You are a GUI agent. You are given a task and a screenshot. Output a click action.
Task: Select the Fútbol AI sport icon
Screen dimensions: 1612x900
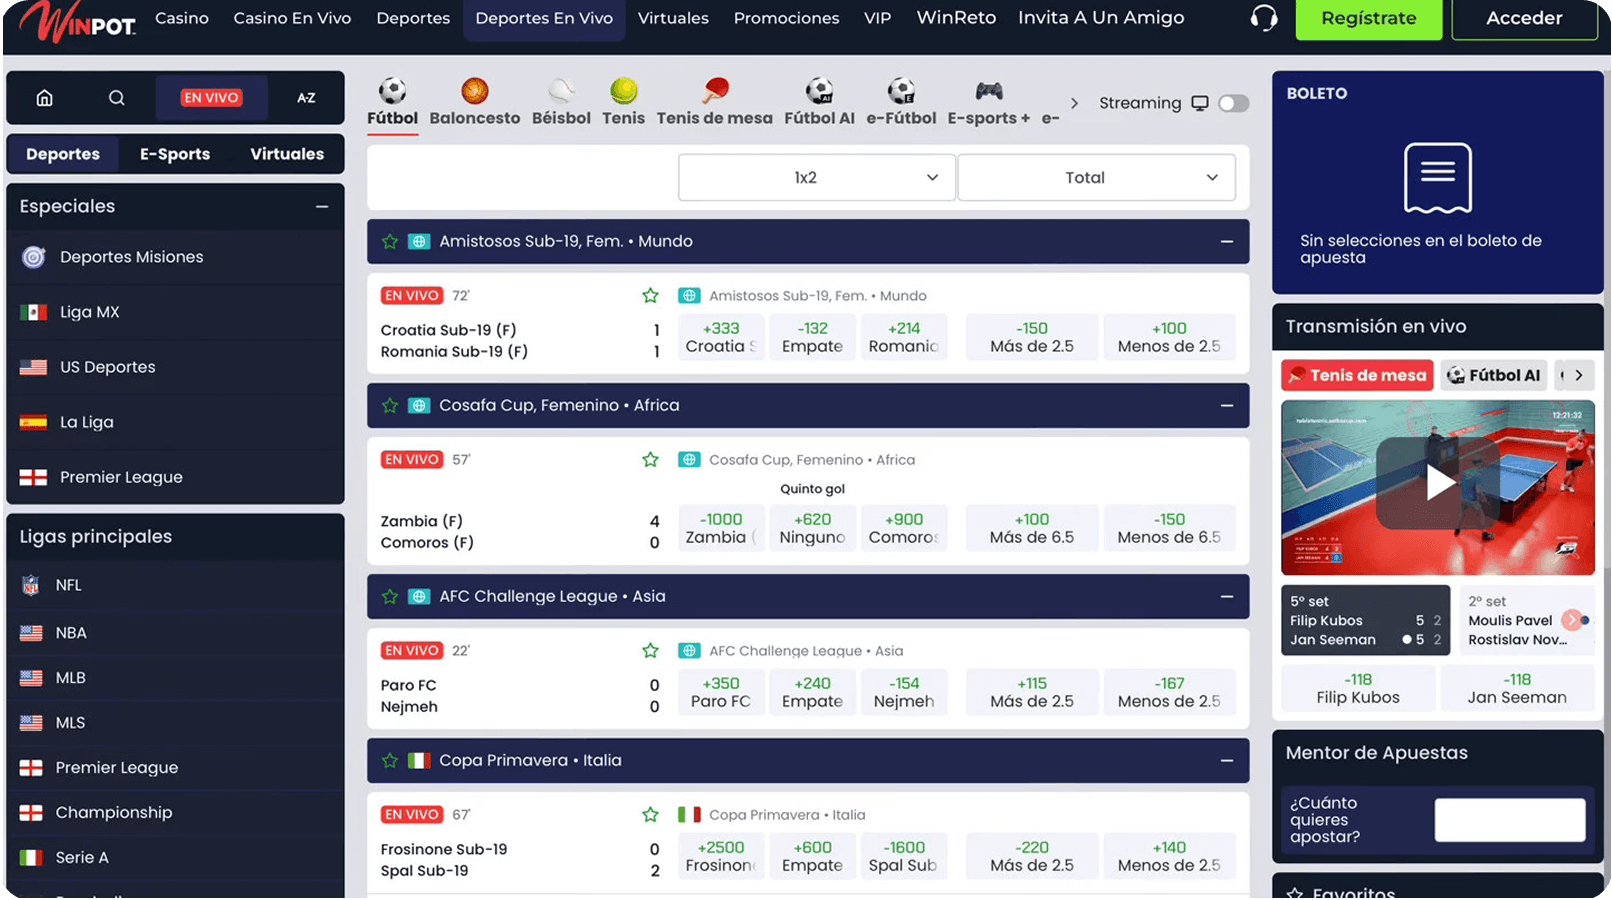pos(820,91)
